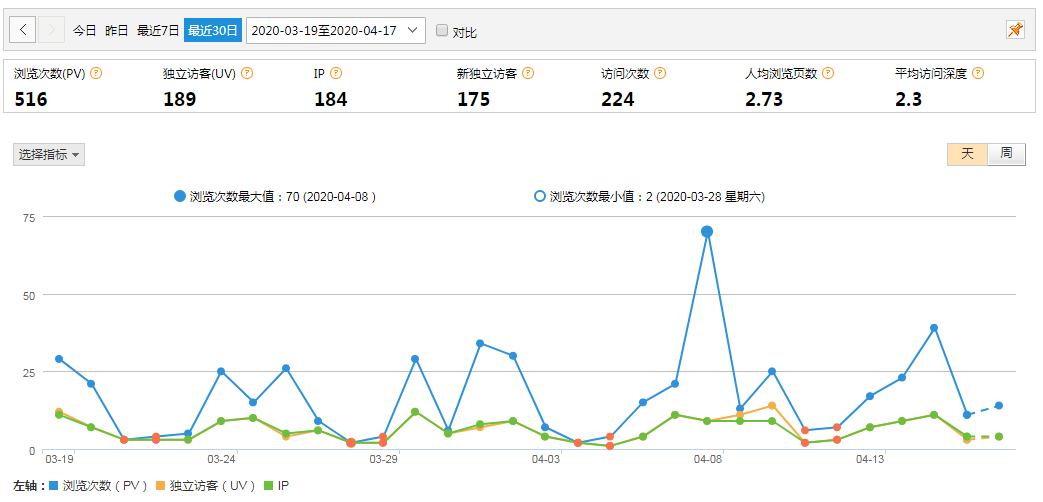Click help icon beside 平均访问深度
The width and height of the screenshot is (1043, 502).
978,74
